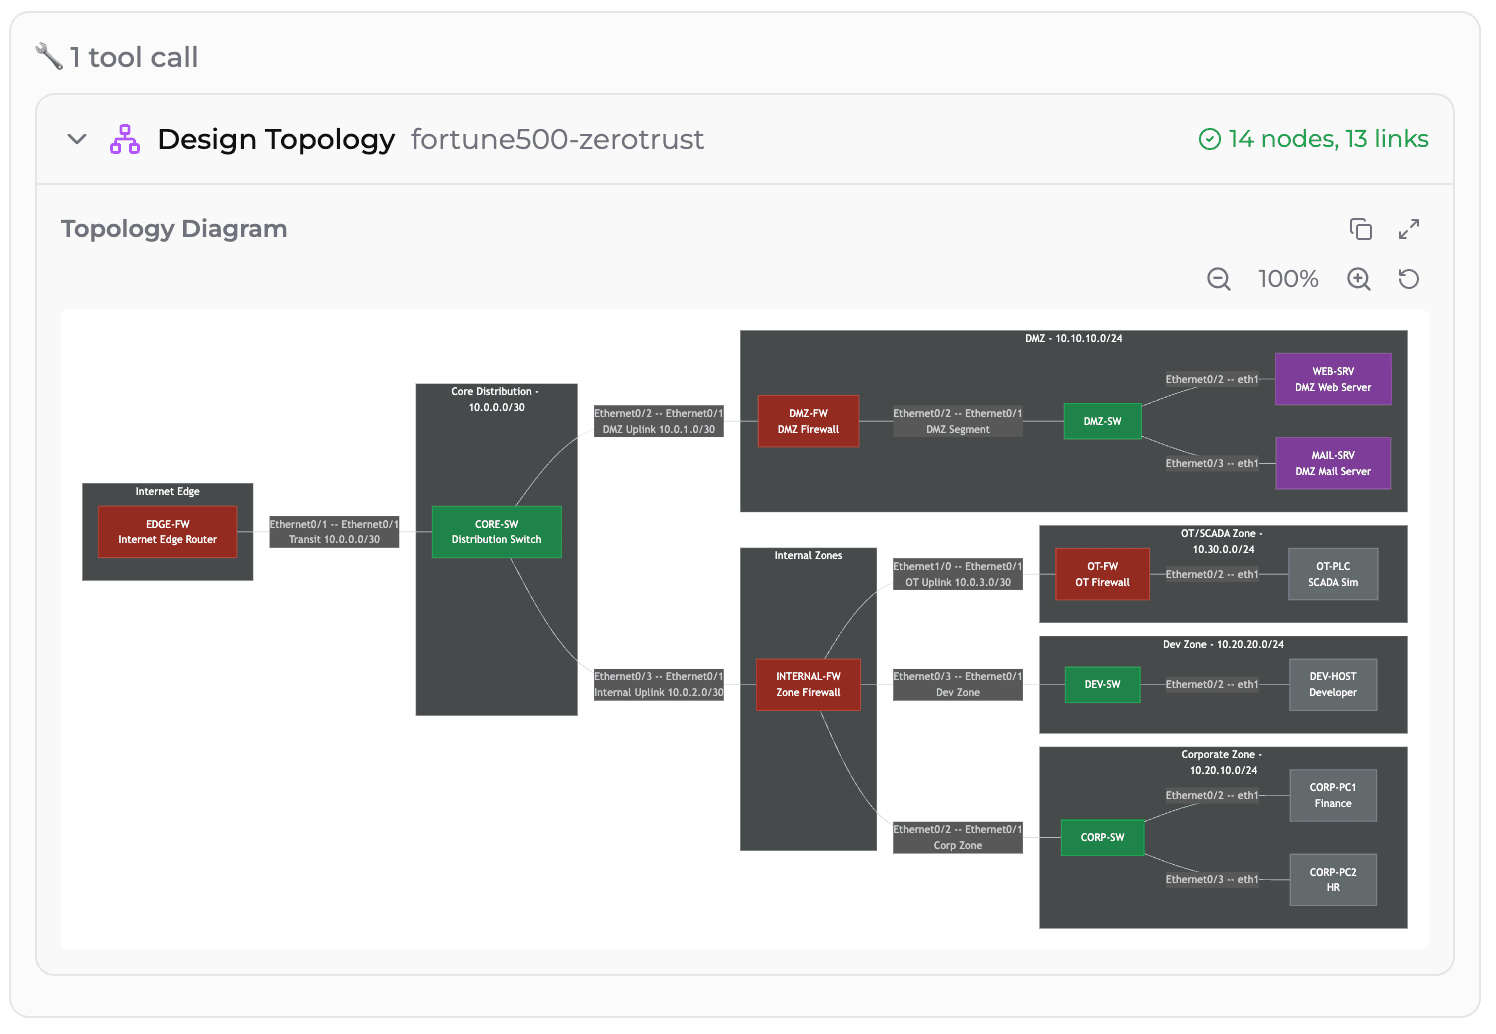Select the OT-PLC SCADA Sim node
The width and height of the screenshot is (1496, 1034).
pos(1333,574)
